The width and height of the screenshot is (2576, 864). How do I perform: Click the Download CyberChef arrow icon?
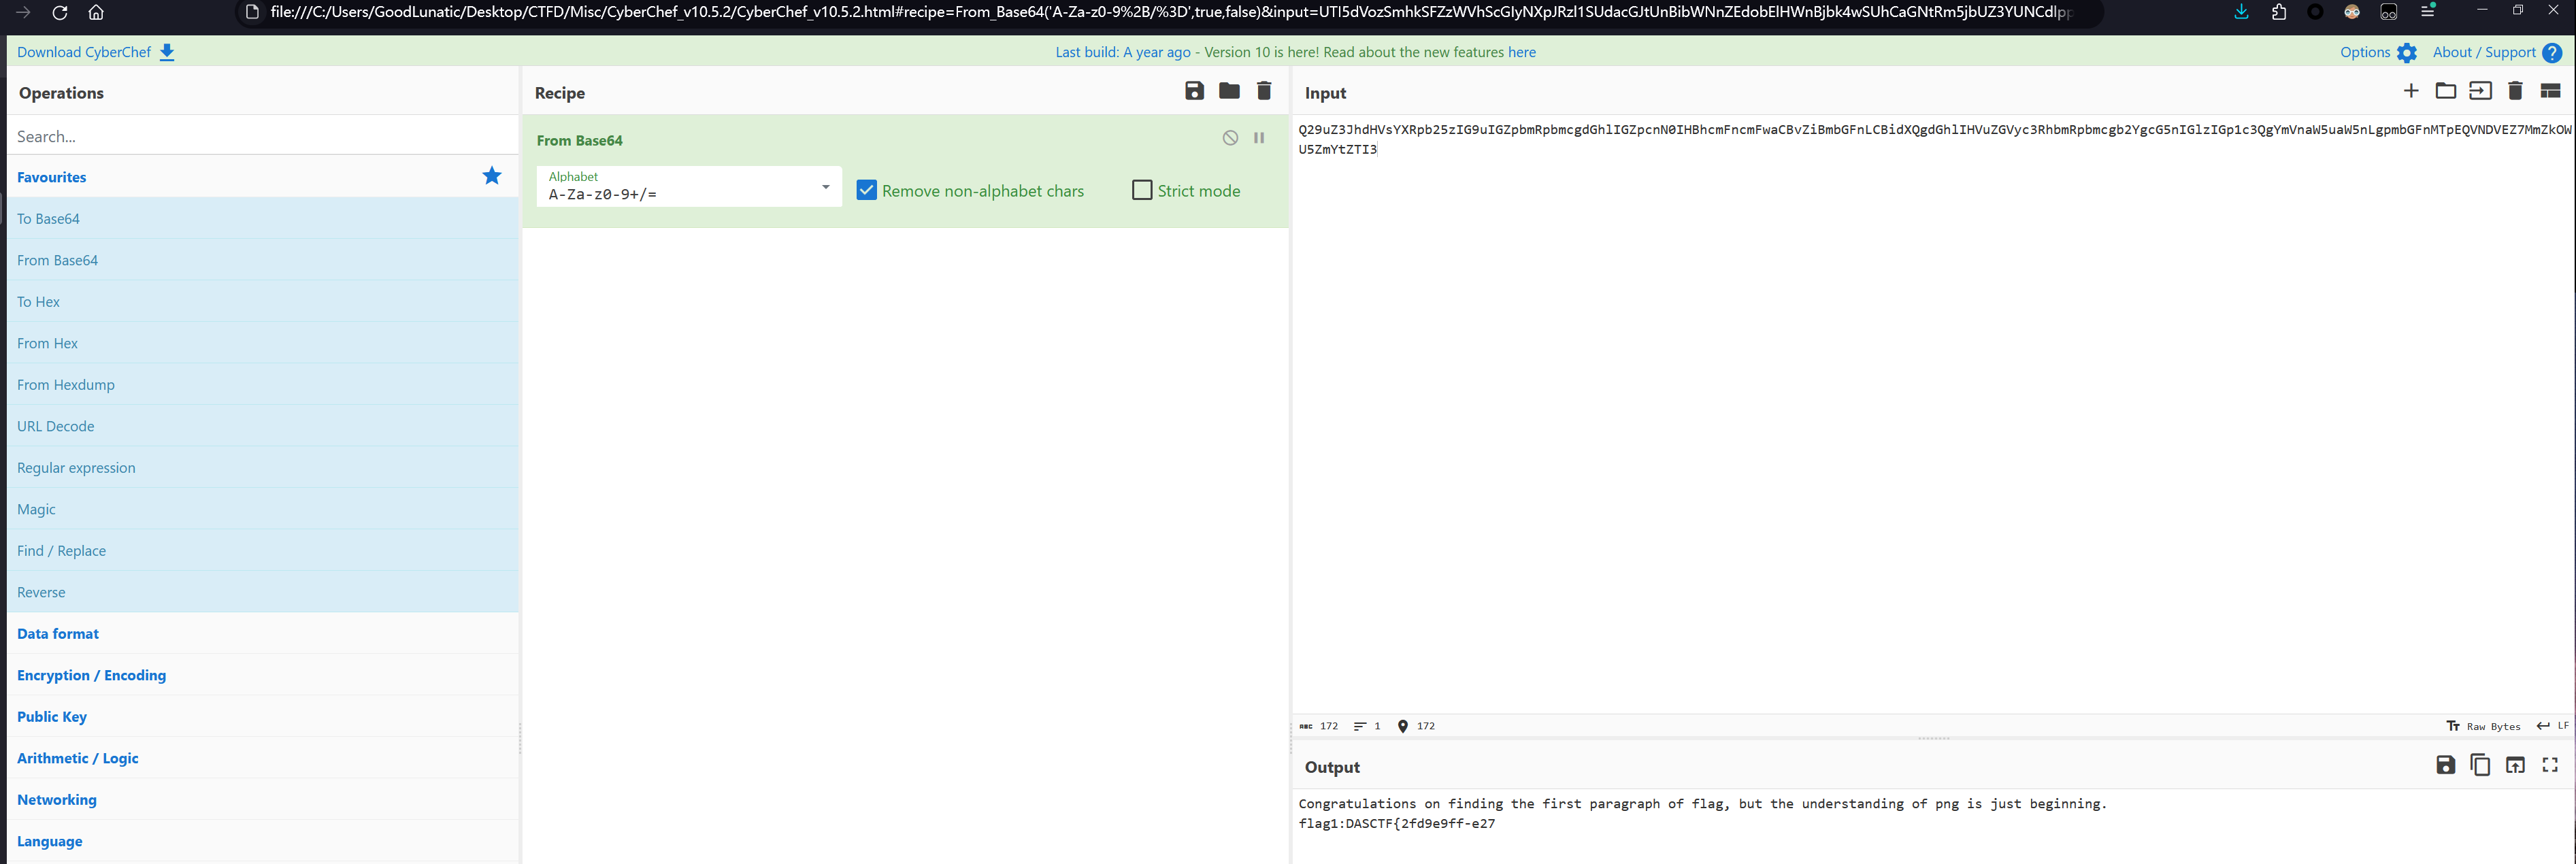(167, 52)
